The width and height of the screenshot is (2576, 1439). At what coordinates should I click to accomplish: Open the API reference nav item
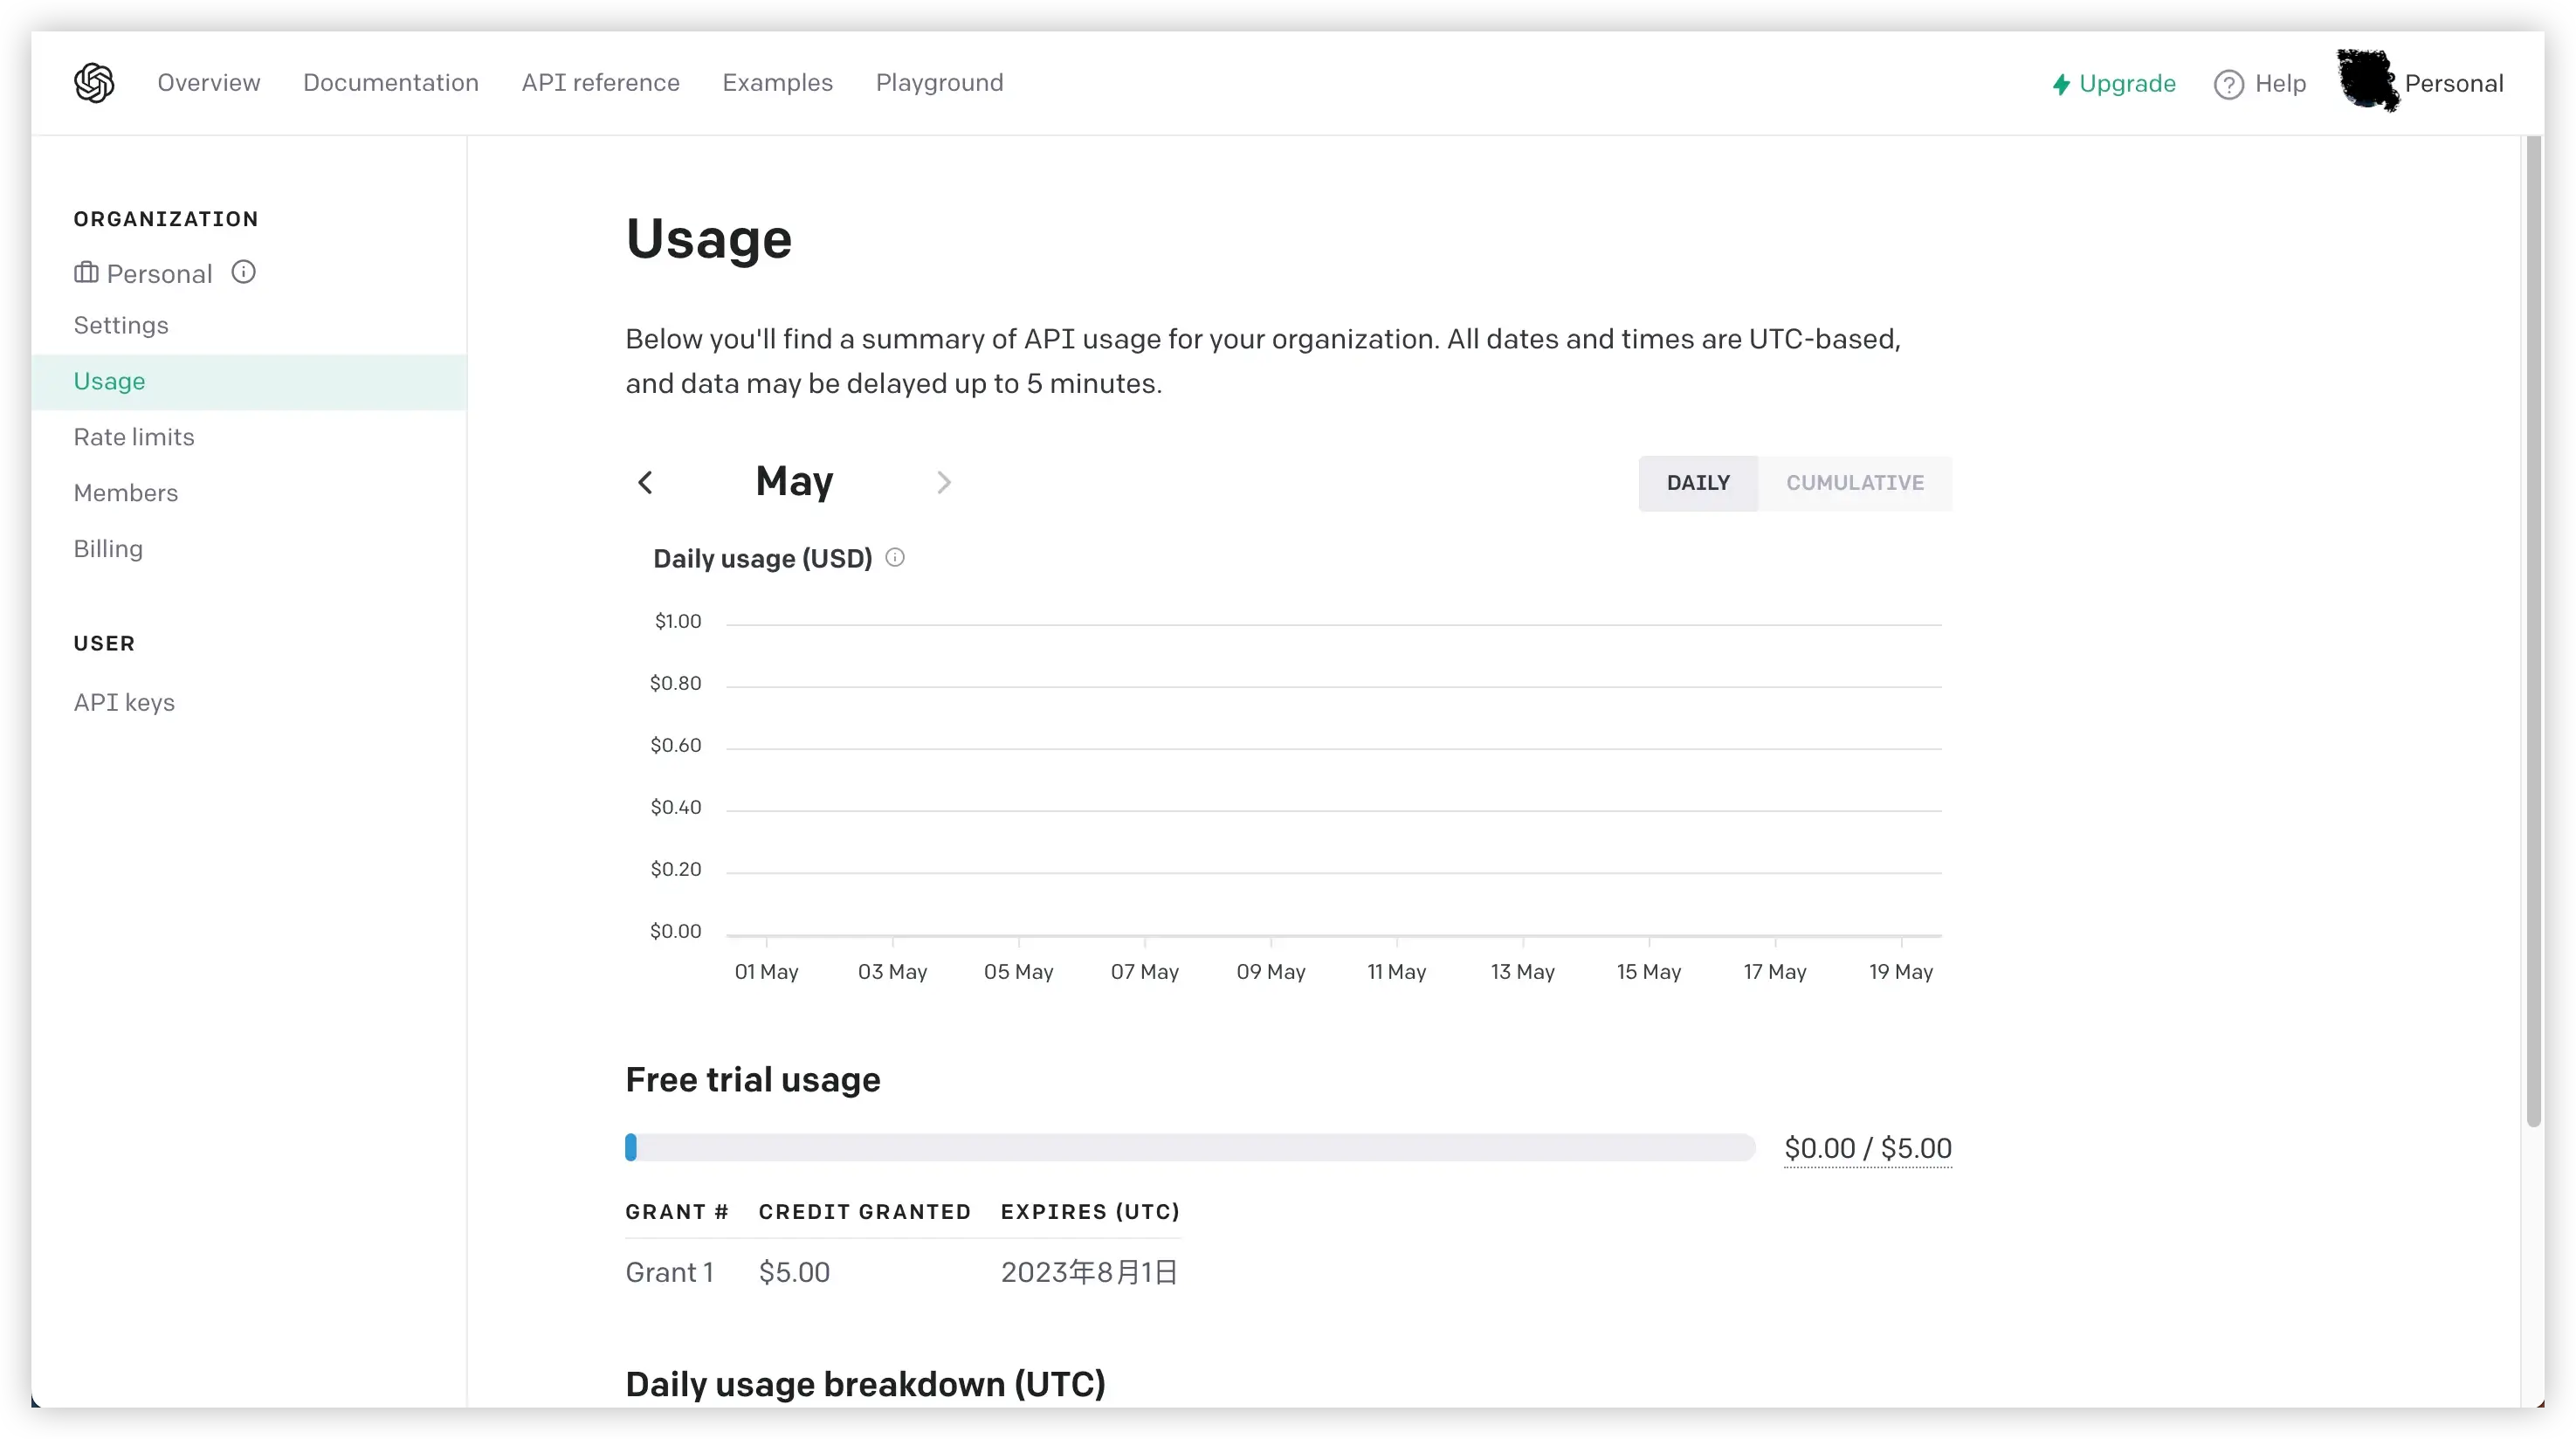600,83
